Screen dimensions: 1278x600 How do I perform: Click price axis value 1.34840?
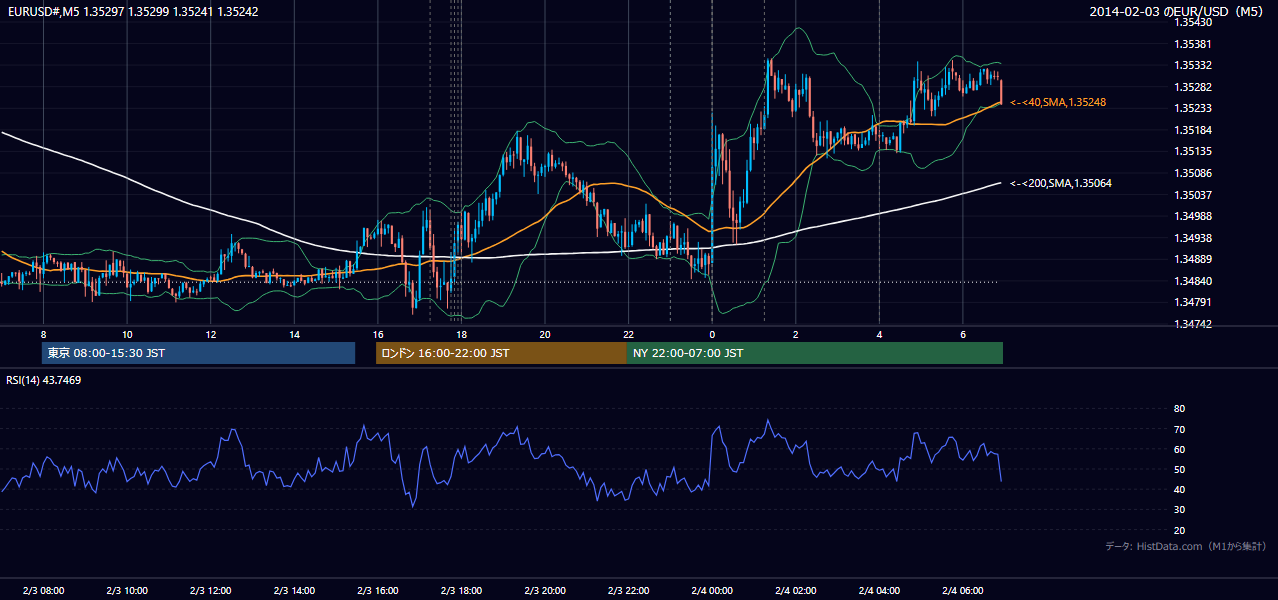[x=1193, y=281]
